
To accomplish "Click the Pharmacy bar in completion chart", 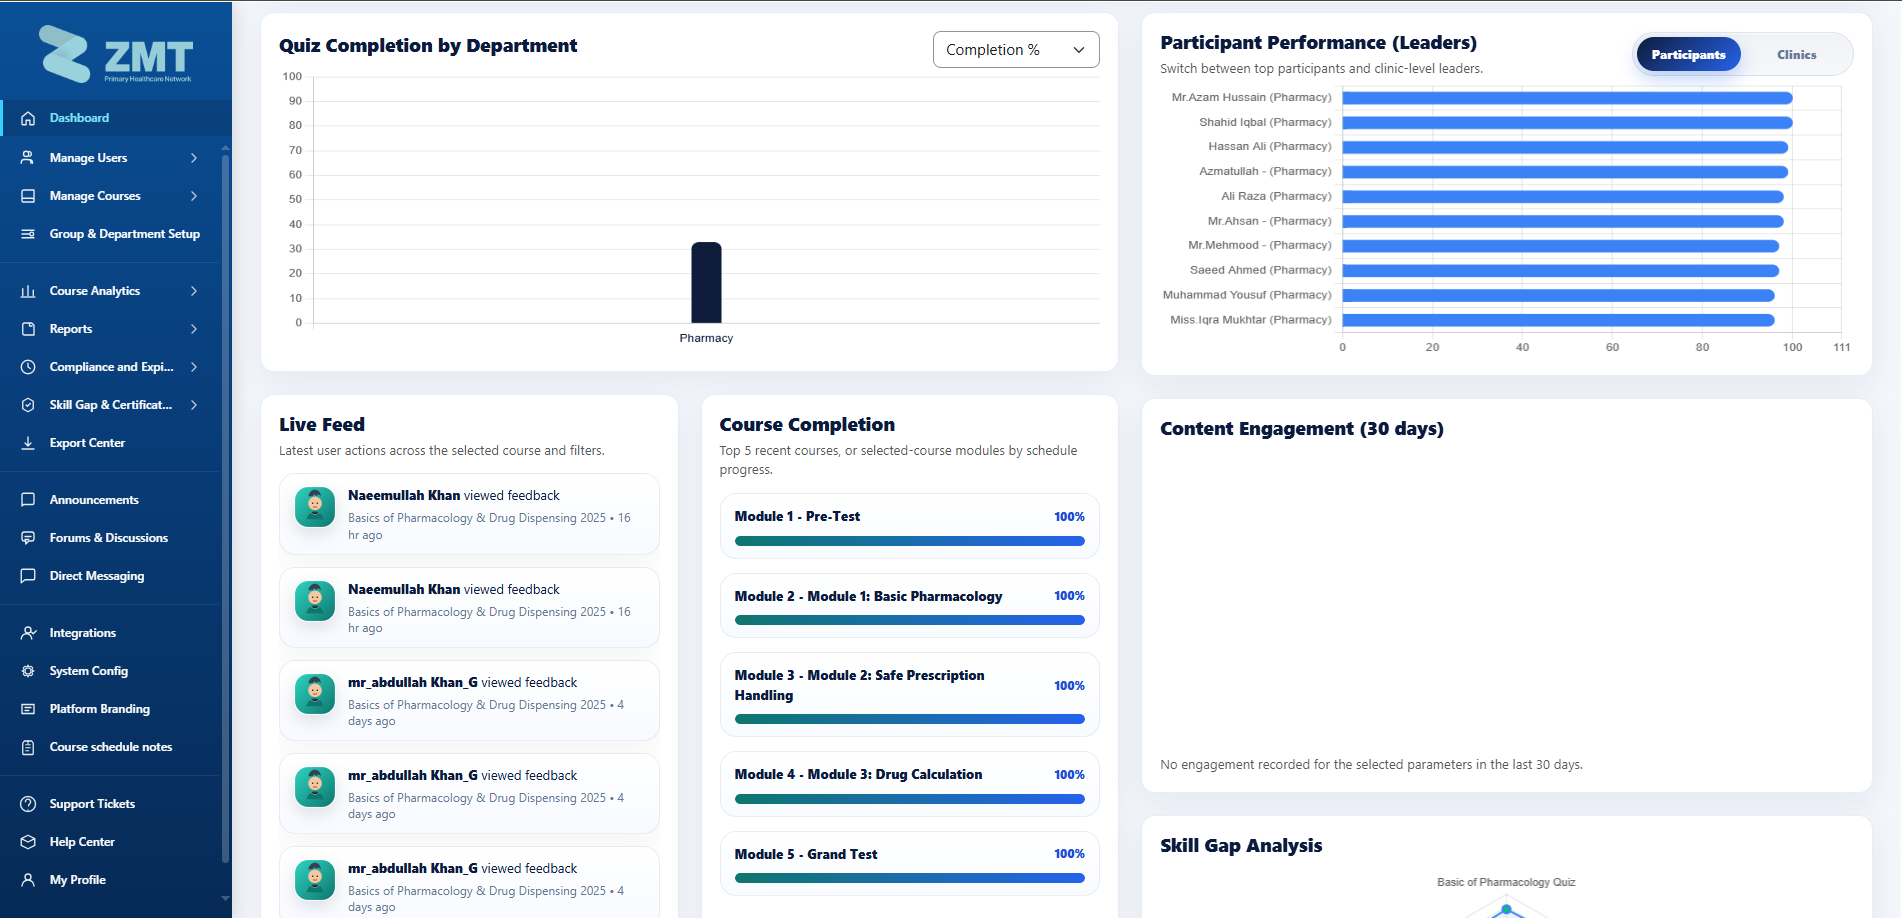I will click(x=706, y=282).
